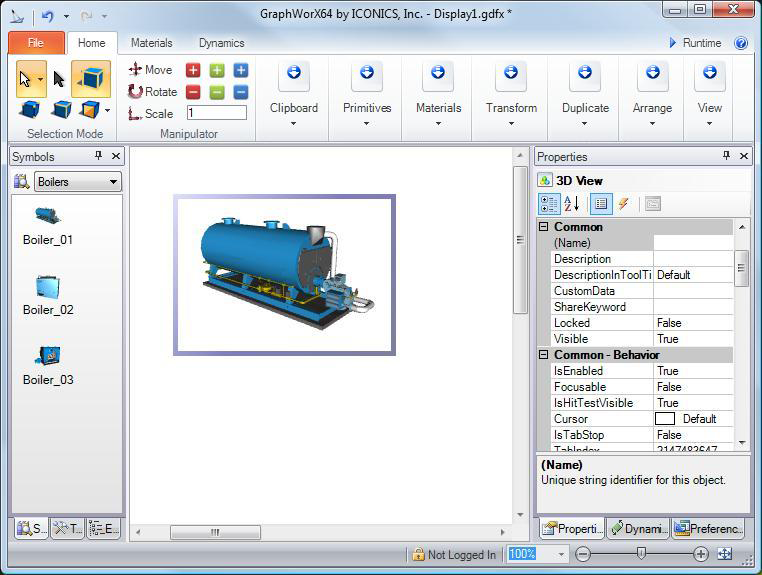Collapse the Common - Behavior property section
Viewport: 762px width, 575px height.
[x=544, y=355]
